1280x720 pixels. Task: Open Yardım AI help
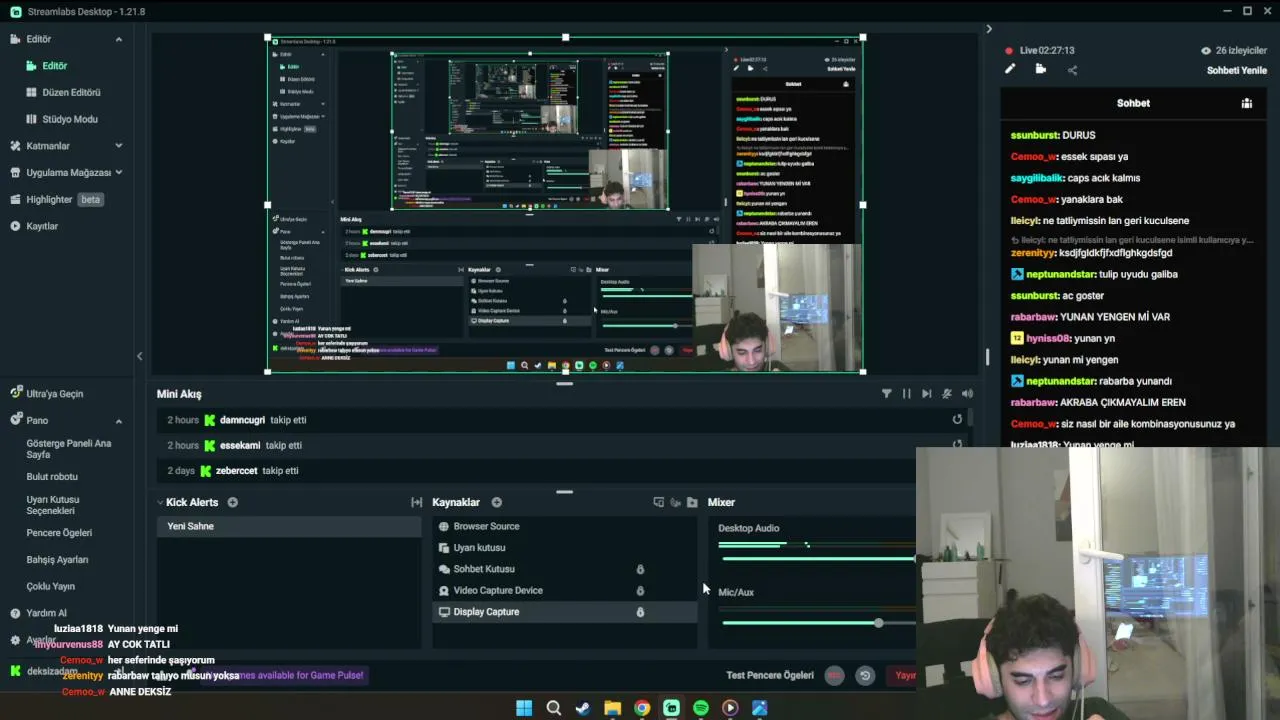tap(46, 613)
